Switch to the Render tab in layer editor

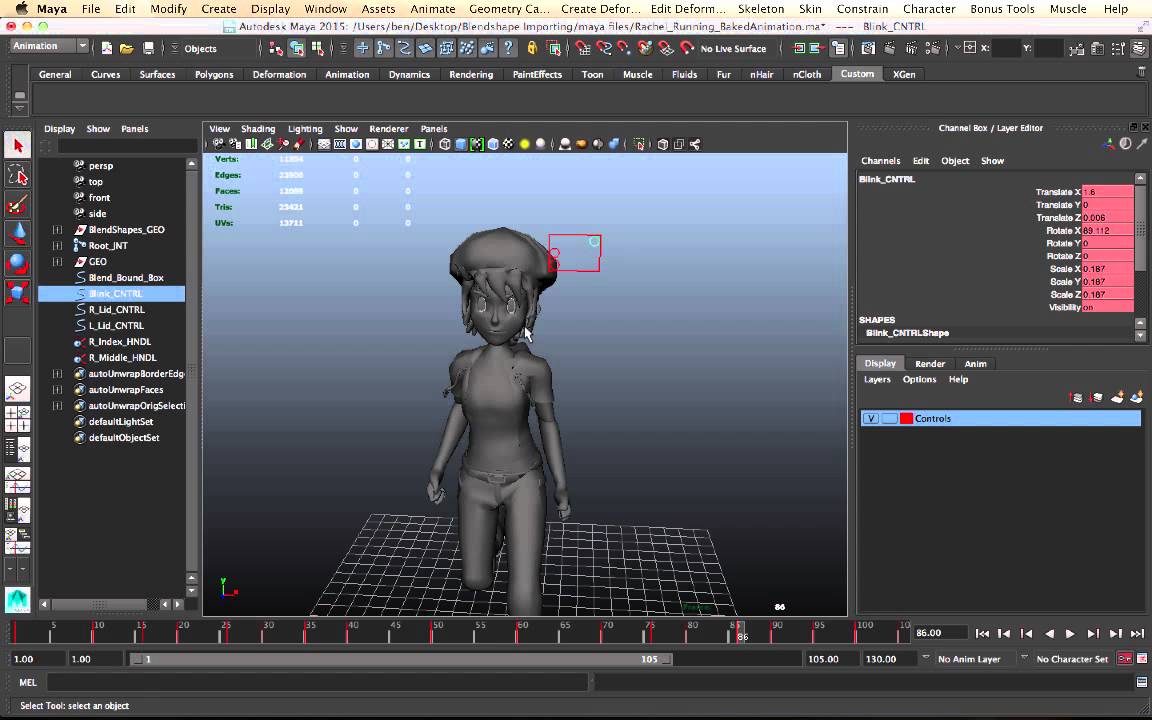(x=929, y=363)
